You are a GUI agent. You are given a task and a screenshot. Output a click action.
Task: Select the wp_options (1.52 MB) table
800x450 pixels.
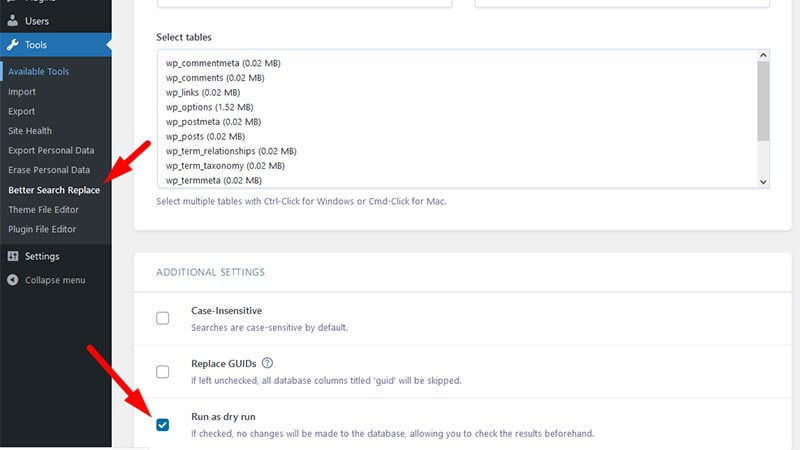point(209,107)
